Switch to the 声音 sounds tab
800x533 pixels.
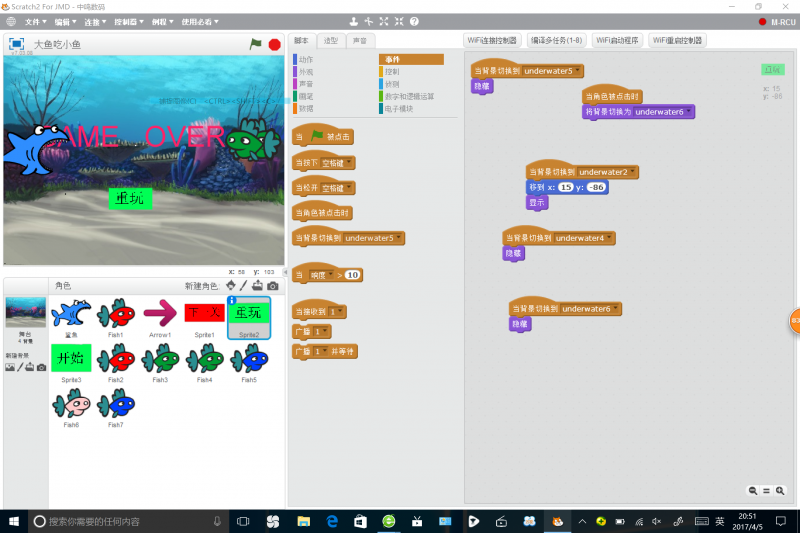tap(360, 40)
